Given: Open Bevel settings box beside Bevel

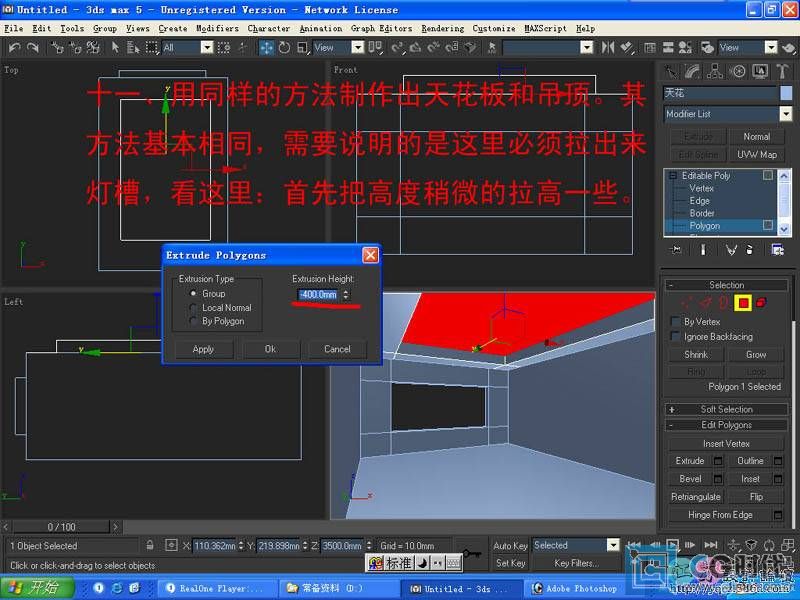Looking at the screenshot, I should [718, 479].
